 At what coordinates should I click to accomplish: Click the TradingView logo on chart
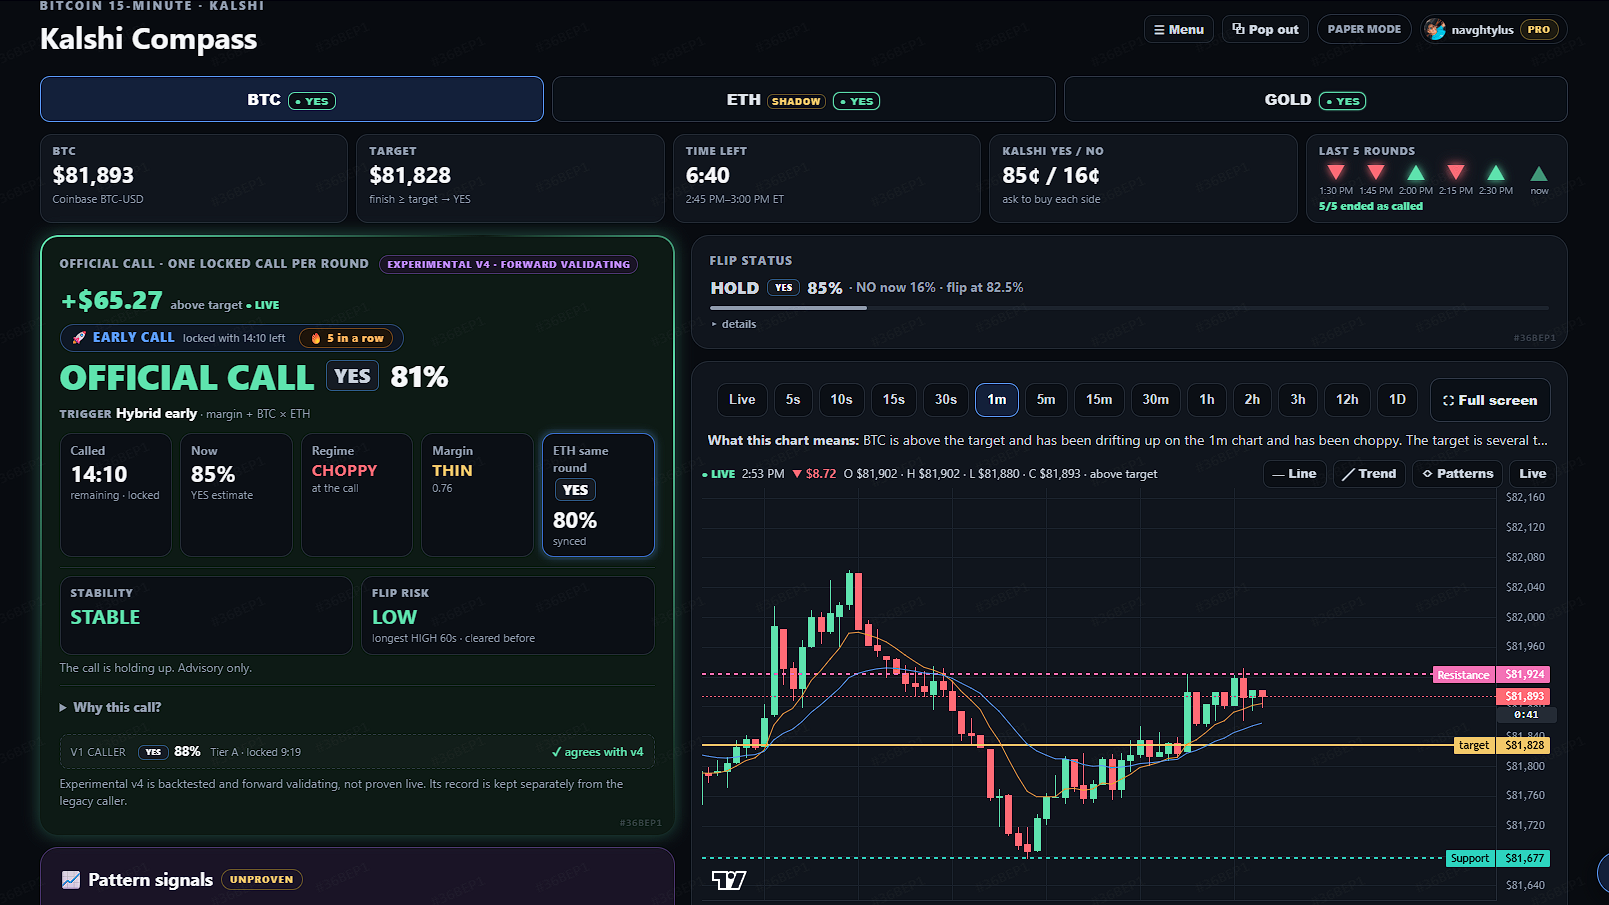point(729,880)
